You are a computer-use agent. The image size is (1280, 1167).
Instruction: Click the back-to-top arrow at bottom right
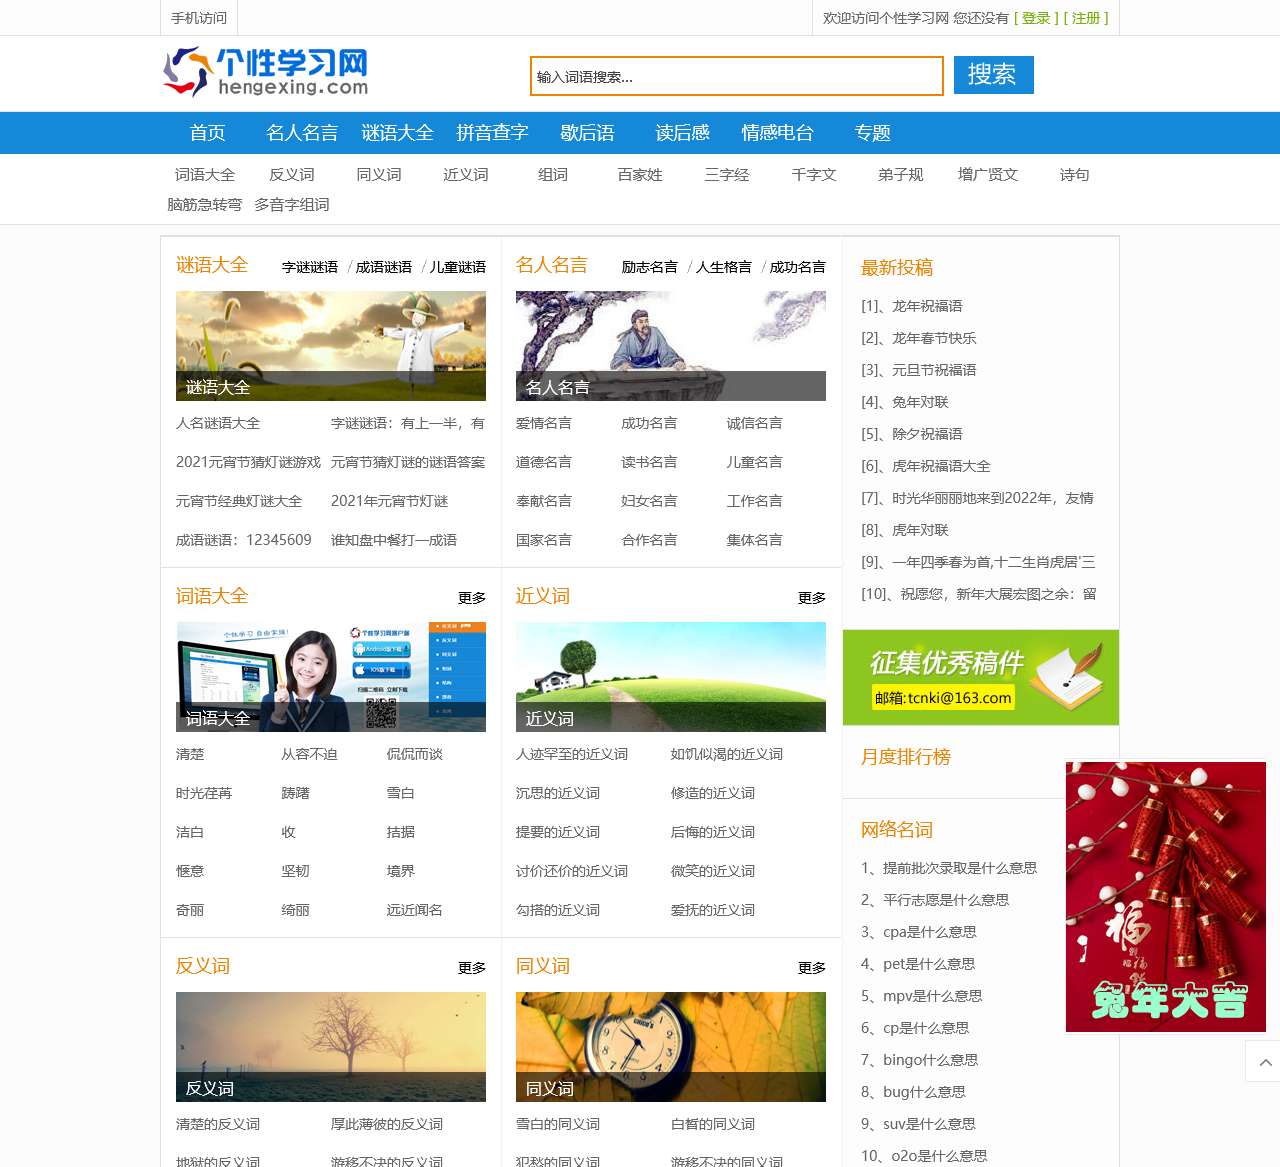point(1265,1063)
